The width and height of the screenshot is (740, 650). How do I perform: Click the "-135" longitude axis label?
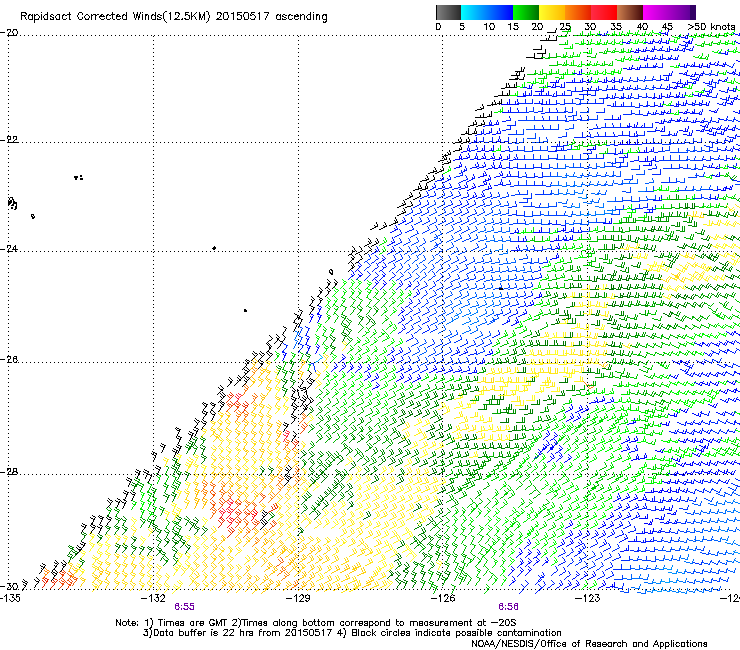pyautogui.click(x=10, y=598)
